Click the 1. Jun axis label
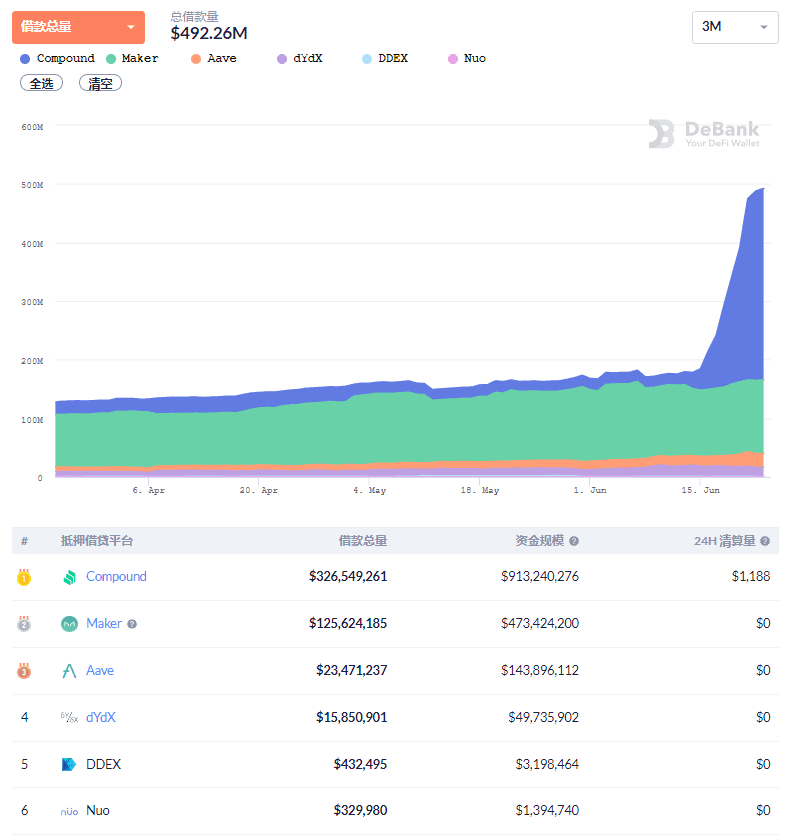 [x=590, y=490]
